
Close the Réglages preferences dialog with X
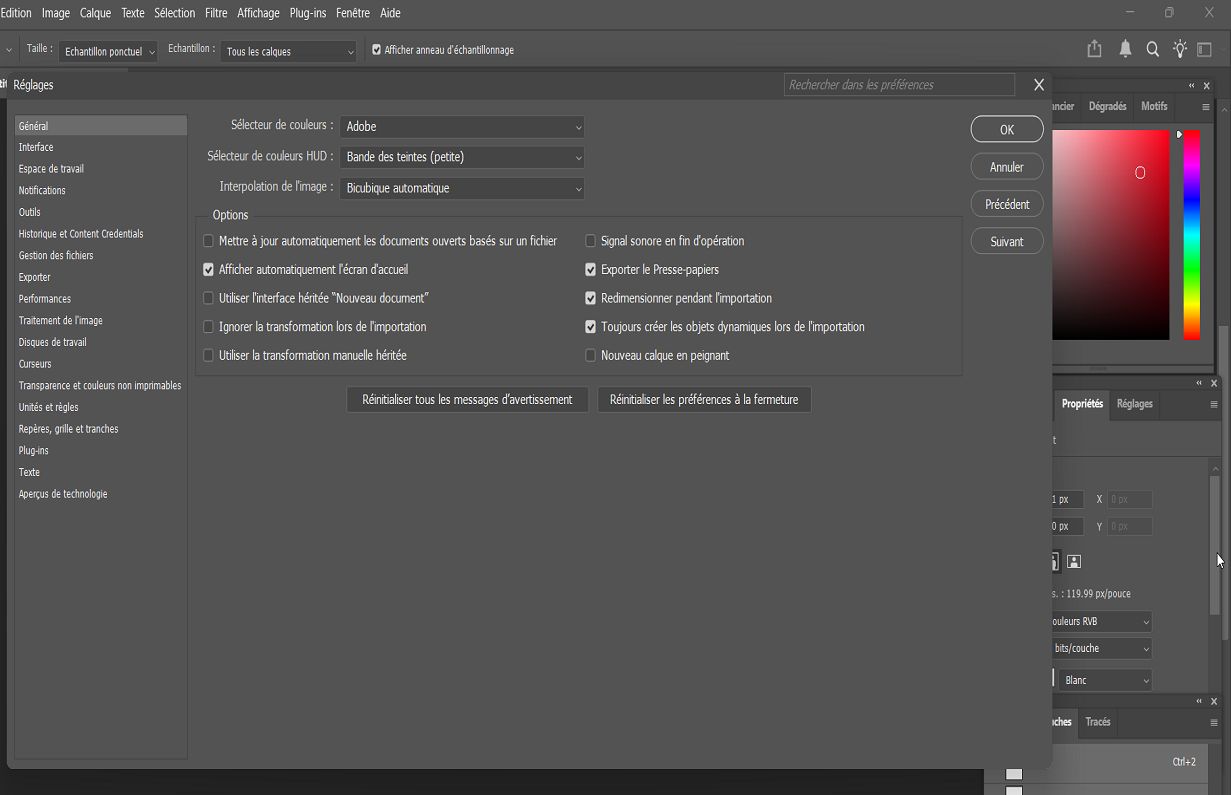coord(1039,85)
